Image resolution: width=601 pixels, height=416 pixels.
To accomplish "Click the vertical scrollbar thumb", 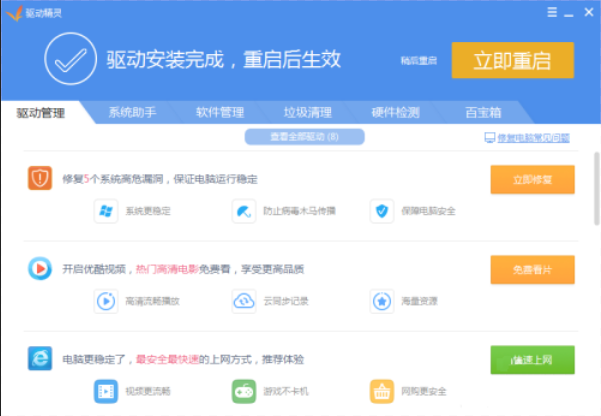I will [597, 189].
